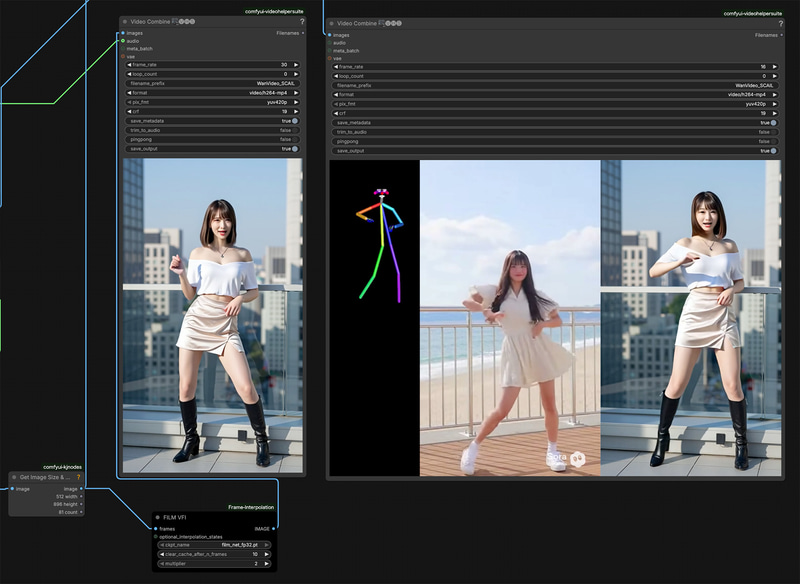
Task: Click the Get Image Size node title
Action: pos(45,477)
